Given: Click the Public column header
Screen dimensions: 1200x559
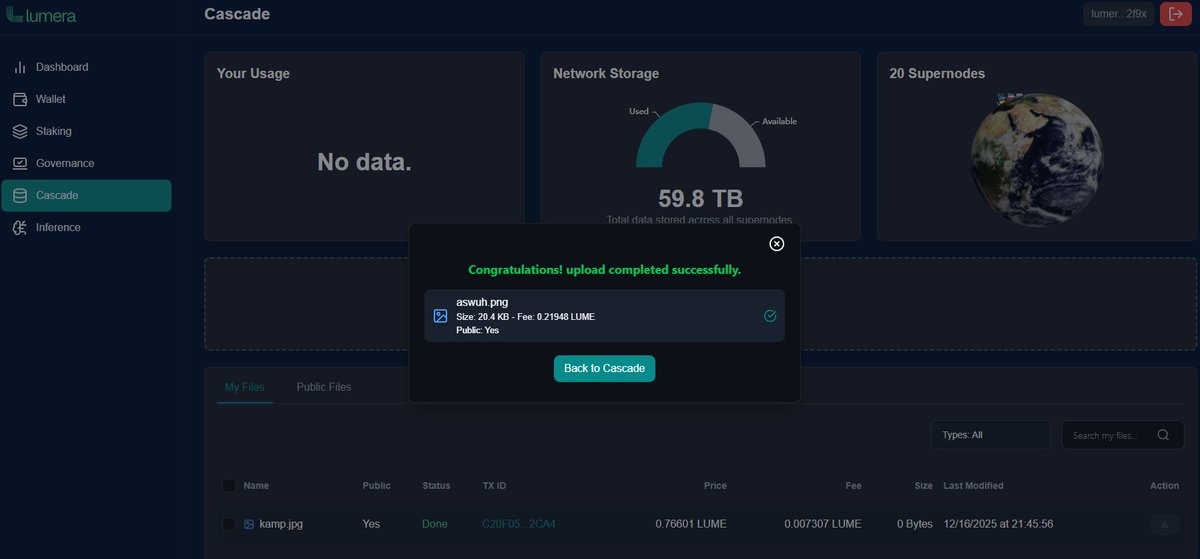Looking at the screenshot, I should point(377,486).
